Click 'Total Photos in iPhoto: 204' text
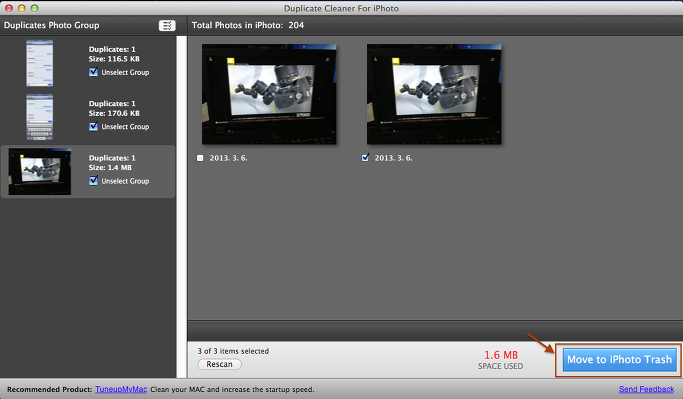Image resolution: width=683 pixels, height=399 pixels. coord(248,25)
